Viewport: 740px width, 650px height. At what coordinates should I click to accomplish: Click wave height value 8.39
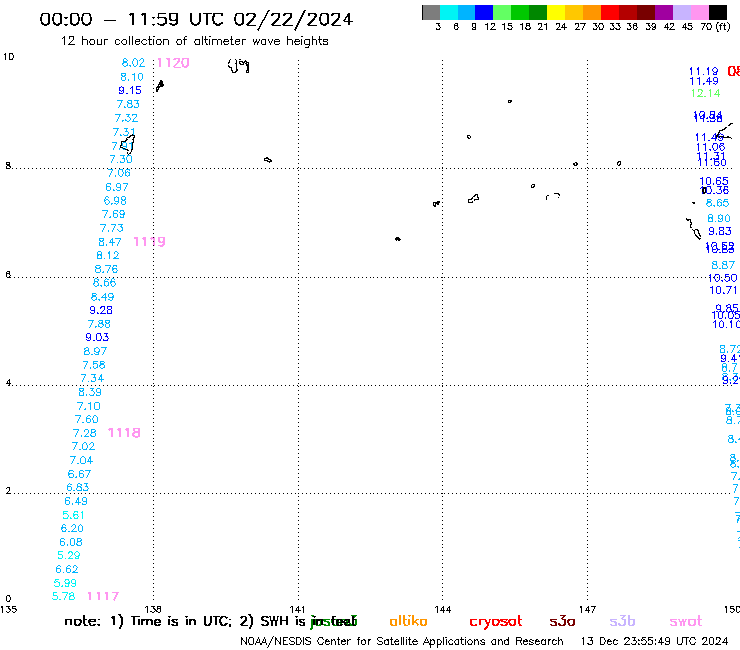pyautogui.click(x=90, y=392)
